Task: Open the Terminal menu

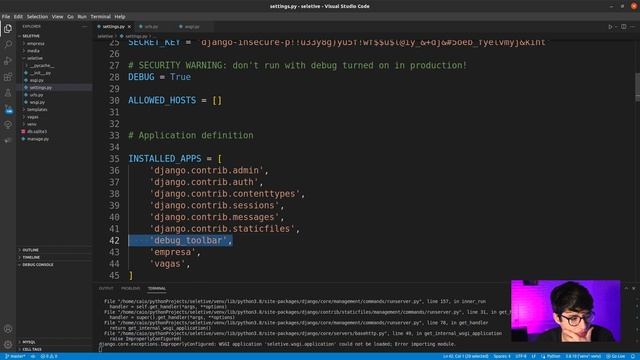Action: pos(101,17)
